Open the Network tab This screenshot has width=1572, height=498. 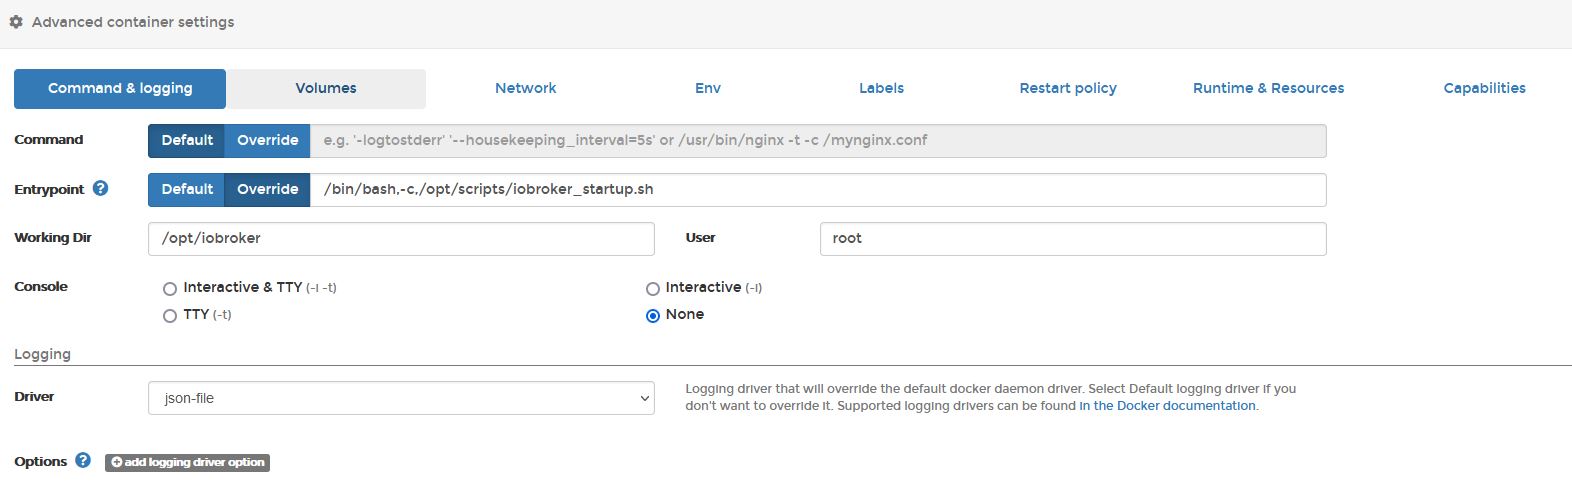click(x=526, y=88)
